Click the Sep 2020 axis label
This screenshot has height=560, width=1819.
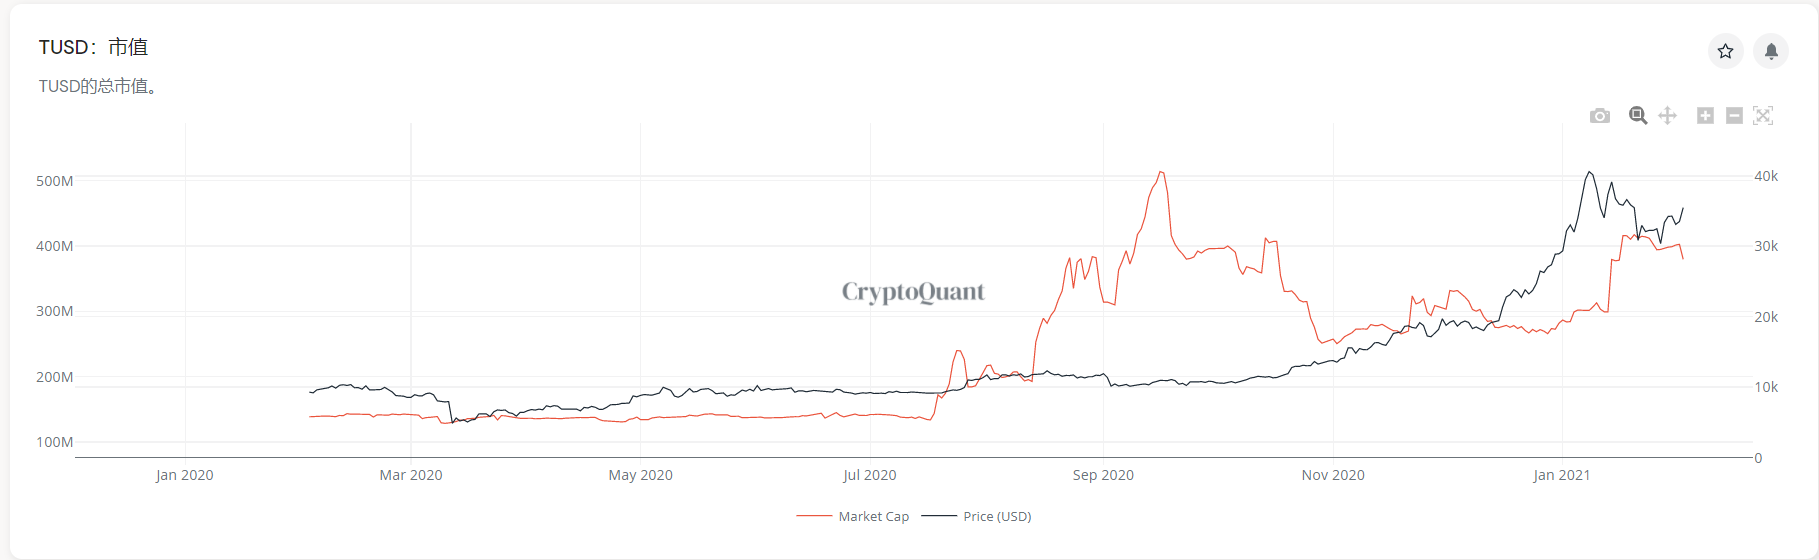point(1103,475)
